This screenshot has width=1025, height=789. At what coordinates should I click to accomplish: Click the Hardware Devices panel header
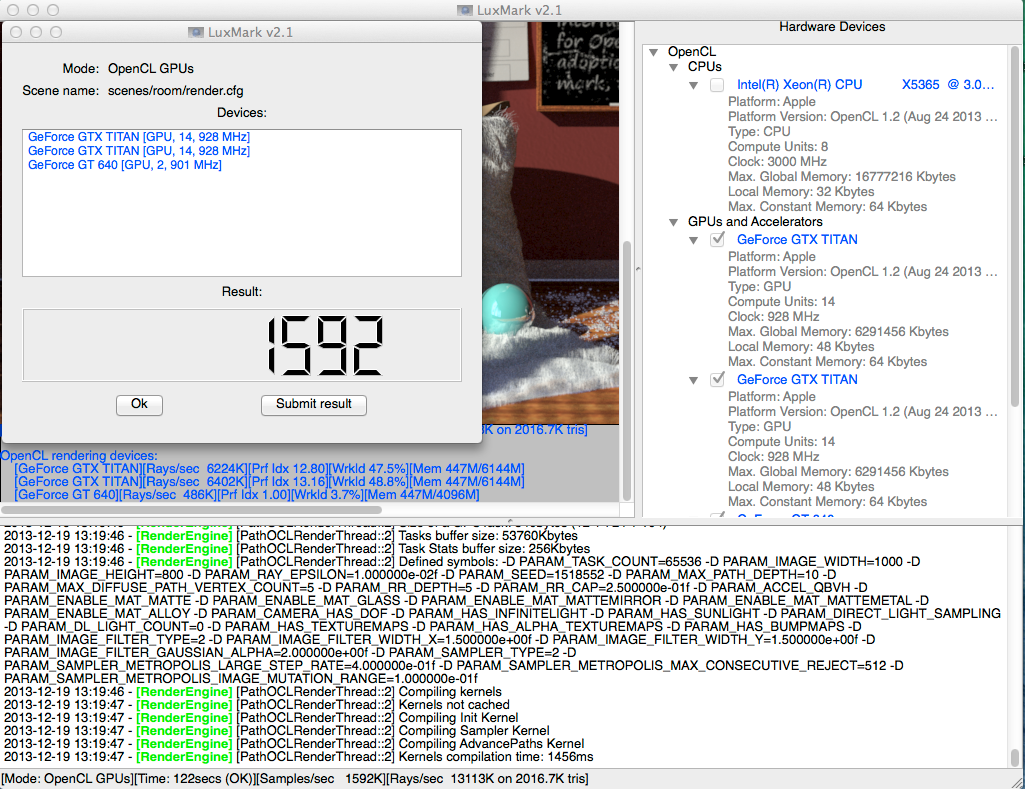(x=832, y=27)
